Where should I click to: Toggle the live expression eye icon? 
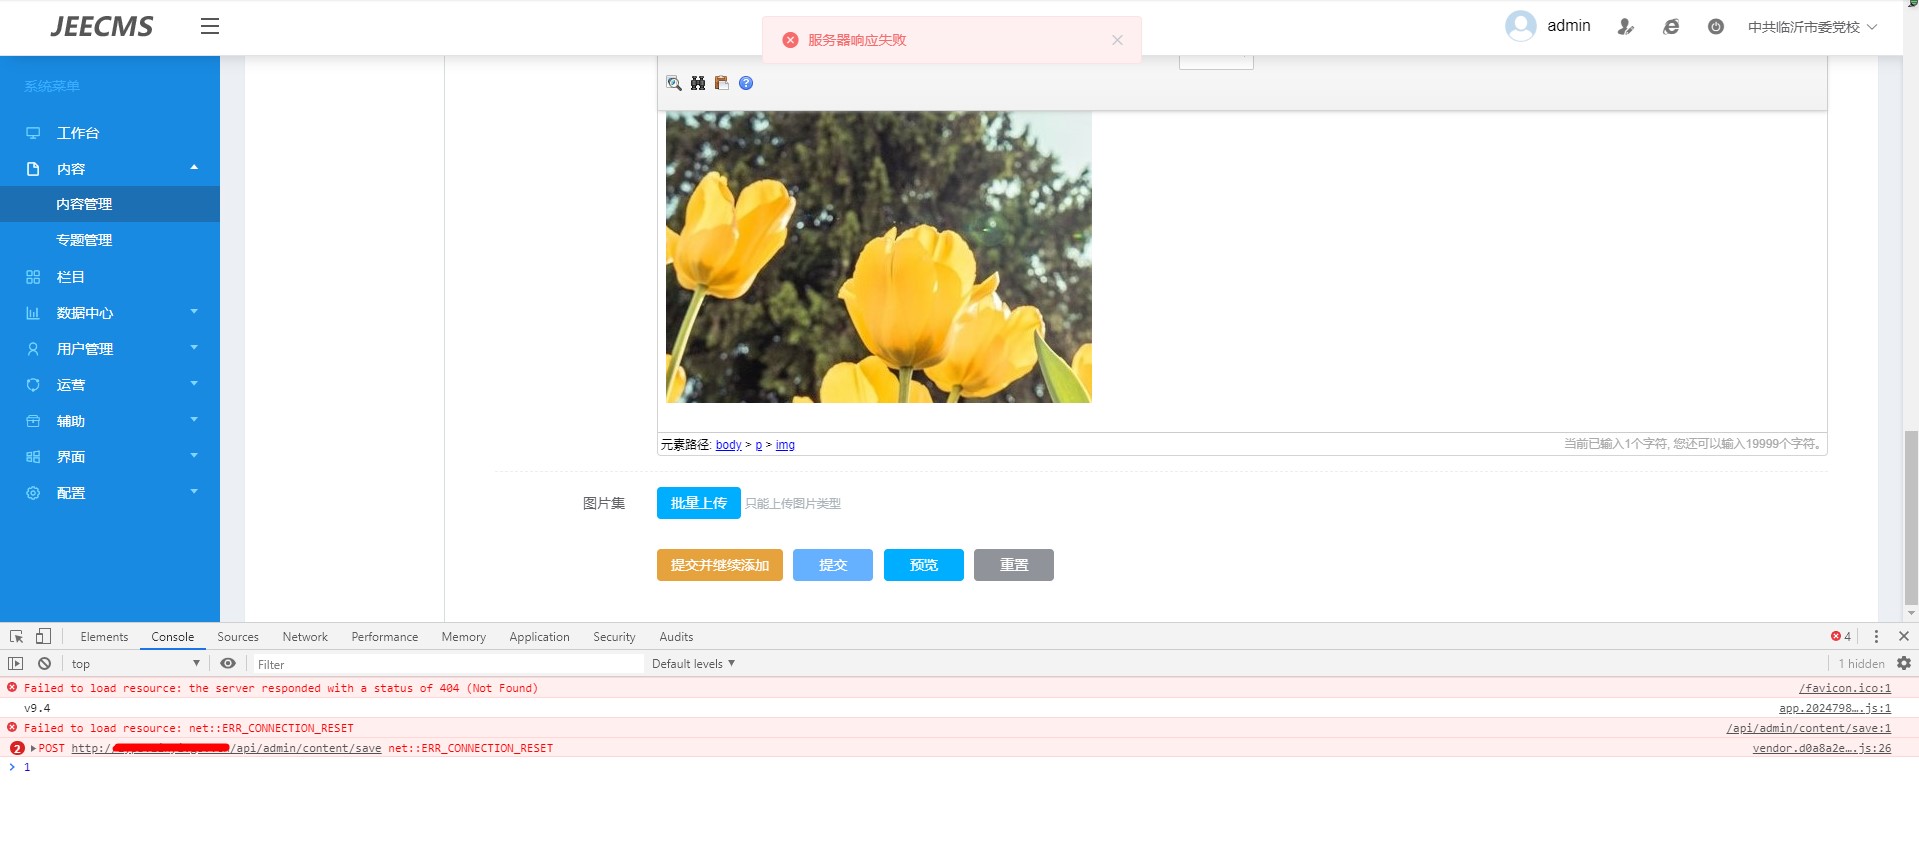(x=228, y=664)
